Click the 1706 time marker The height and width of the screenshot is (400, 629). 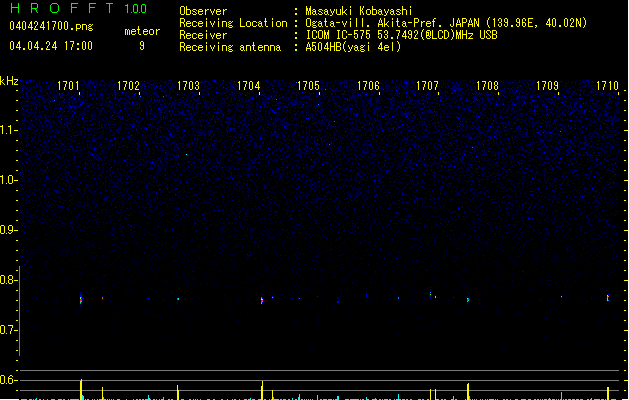coord(368,86)
